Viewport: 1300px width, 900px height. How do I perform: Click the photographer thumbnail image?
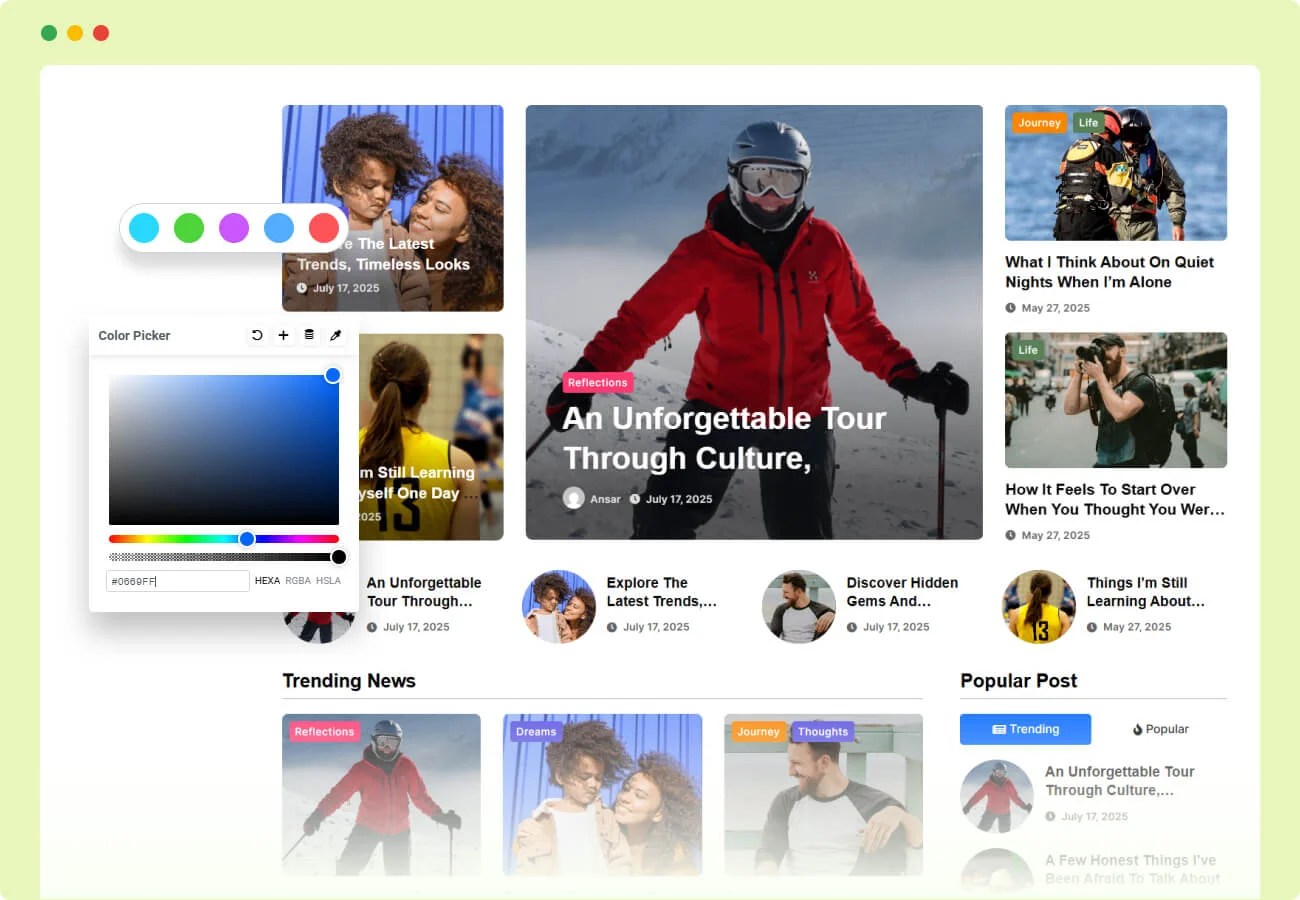point(1116,400)
